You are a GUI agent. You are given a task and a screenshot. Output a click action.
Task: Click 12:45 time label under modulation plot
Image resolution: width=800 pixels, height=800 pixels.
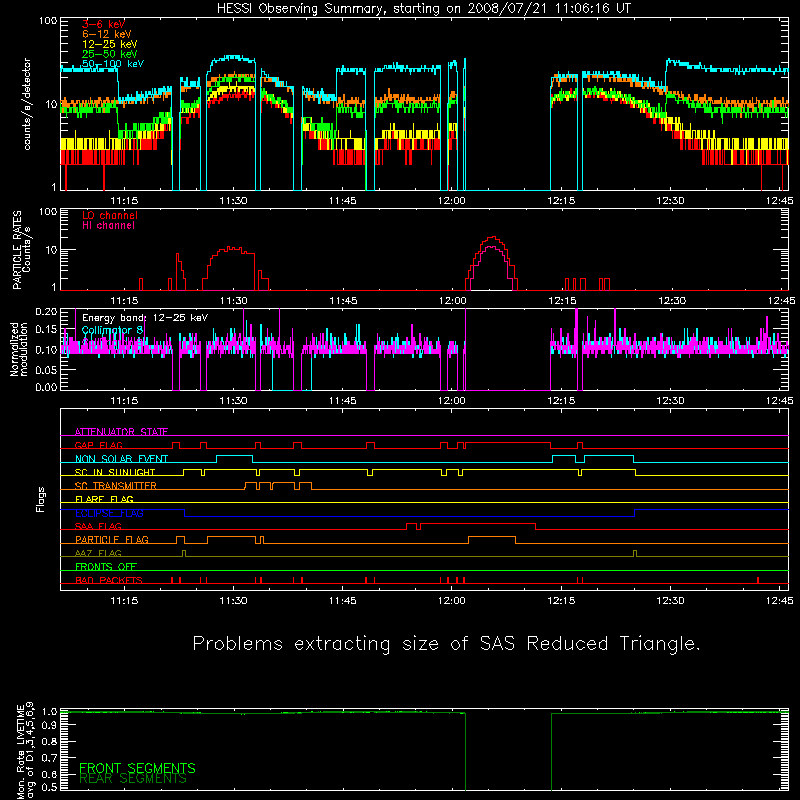pos(780,401)
